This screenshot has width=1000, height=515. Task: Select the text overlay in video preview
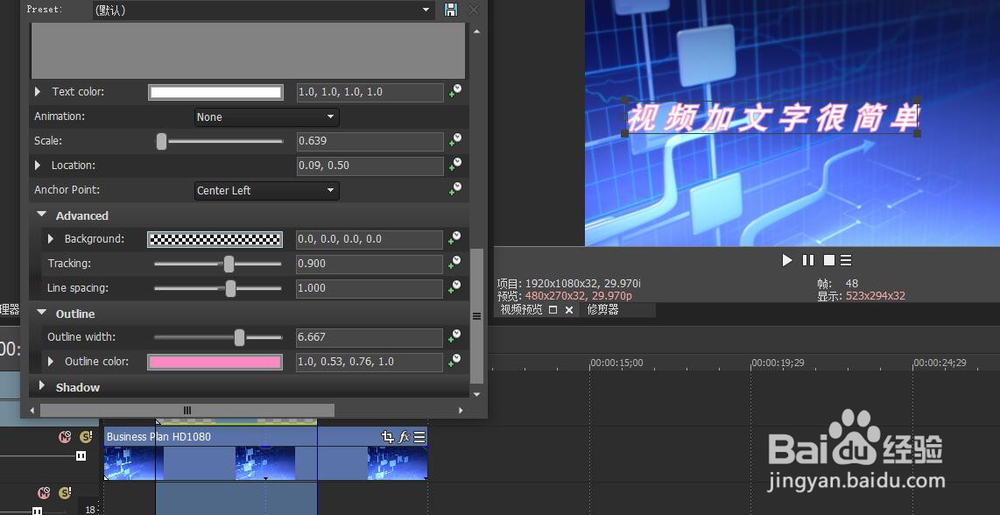772,117
